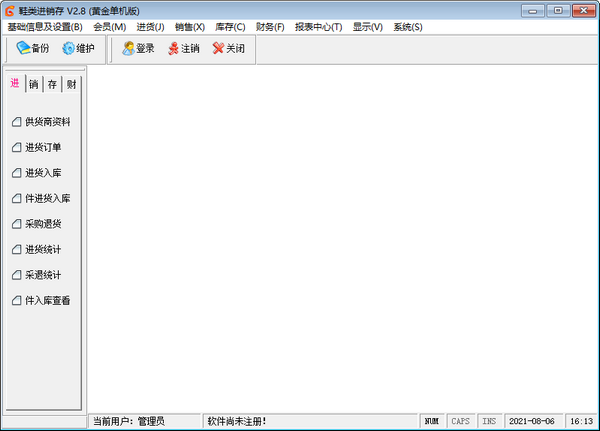Open 采退统计 return statistics link
Viewport: 600px width, 431px height.
(43, 275)
